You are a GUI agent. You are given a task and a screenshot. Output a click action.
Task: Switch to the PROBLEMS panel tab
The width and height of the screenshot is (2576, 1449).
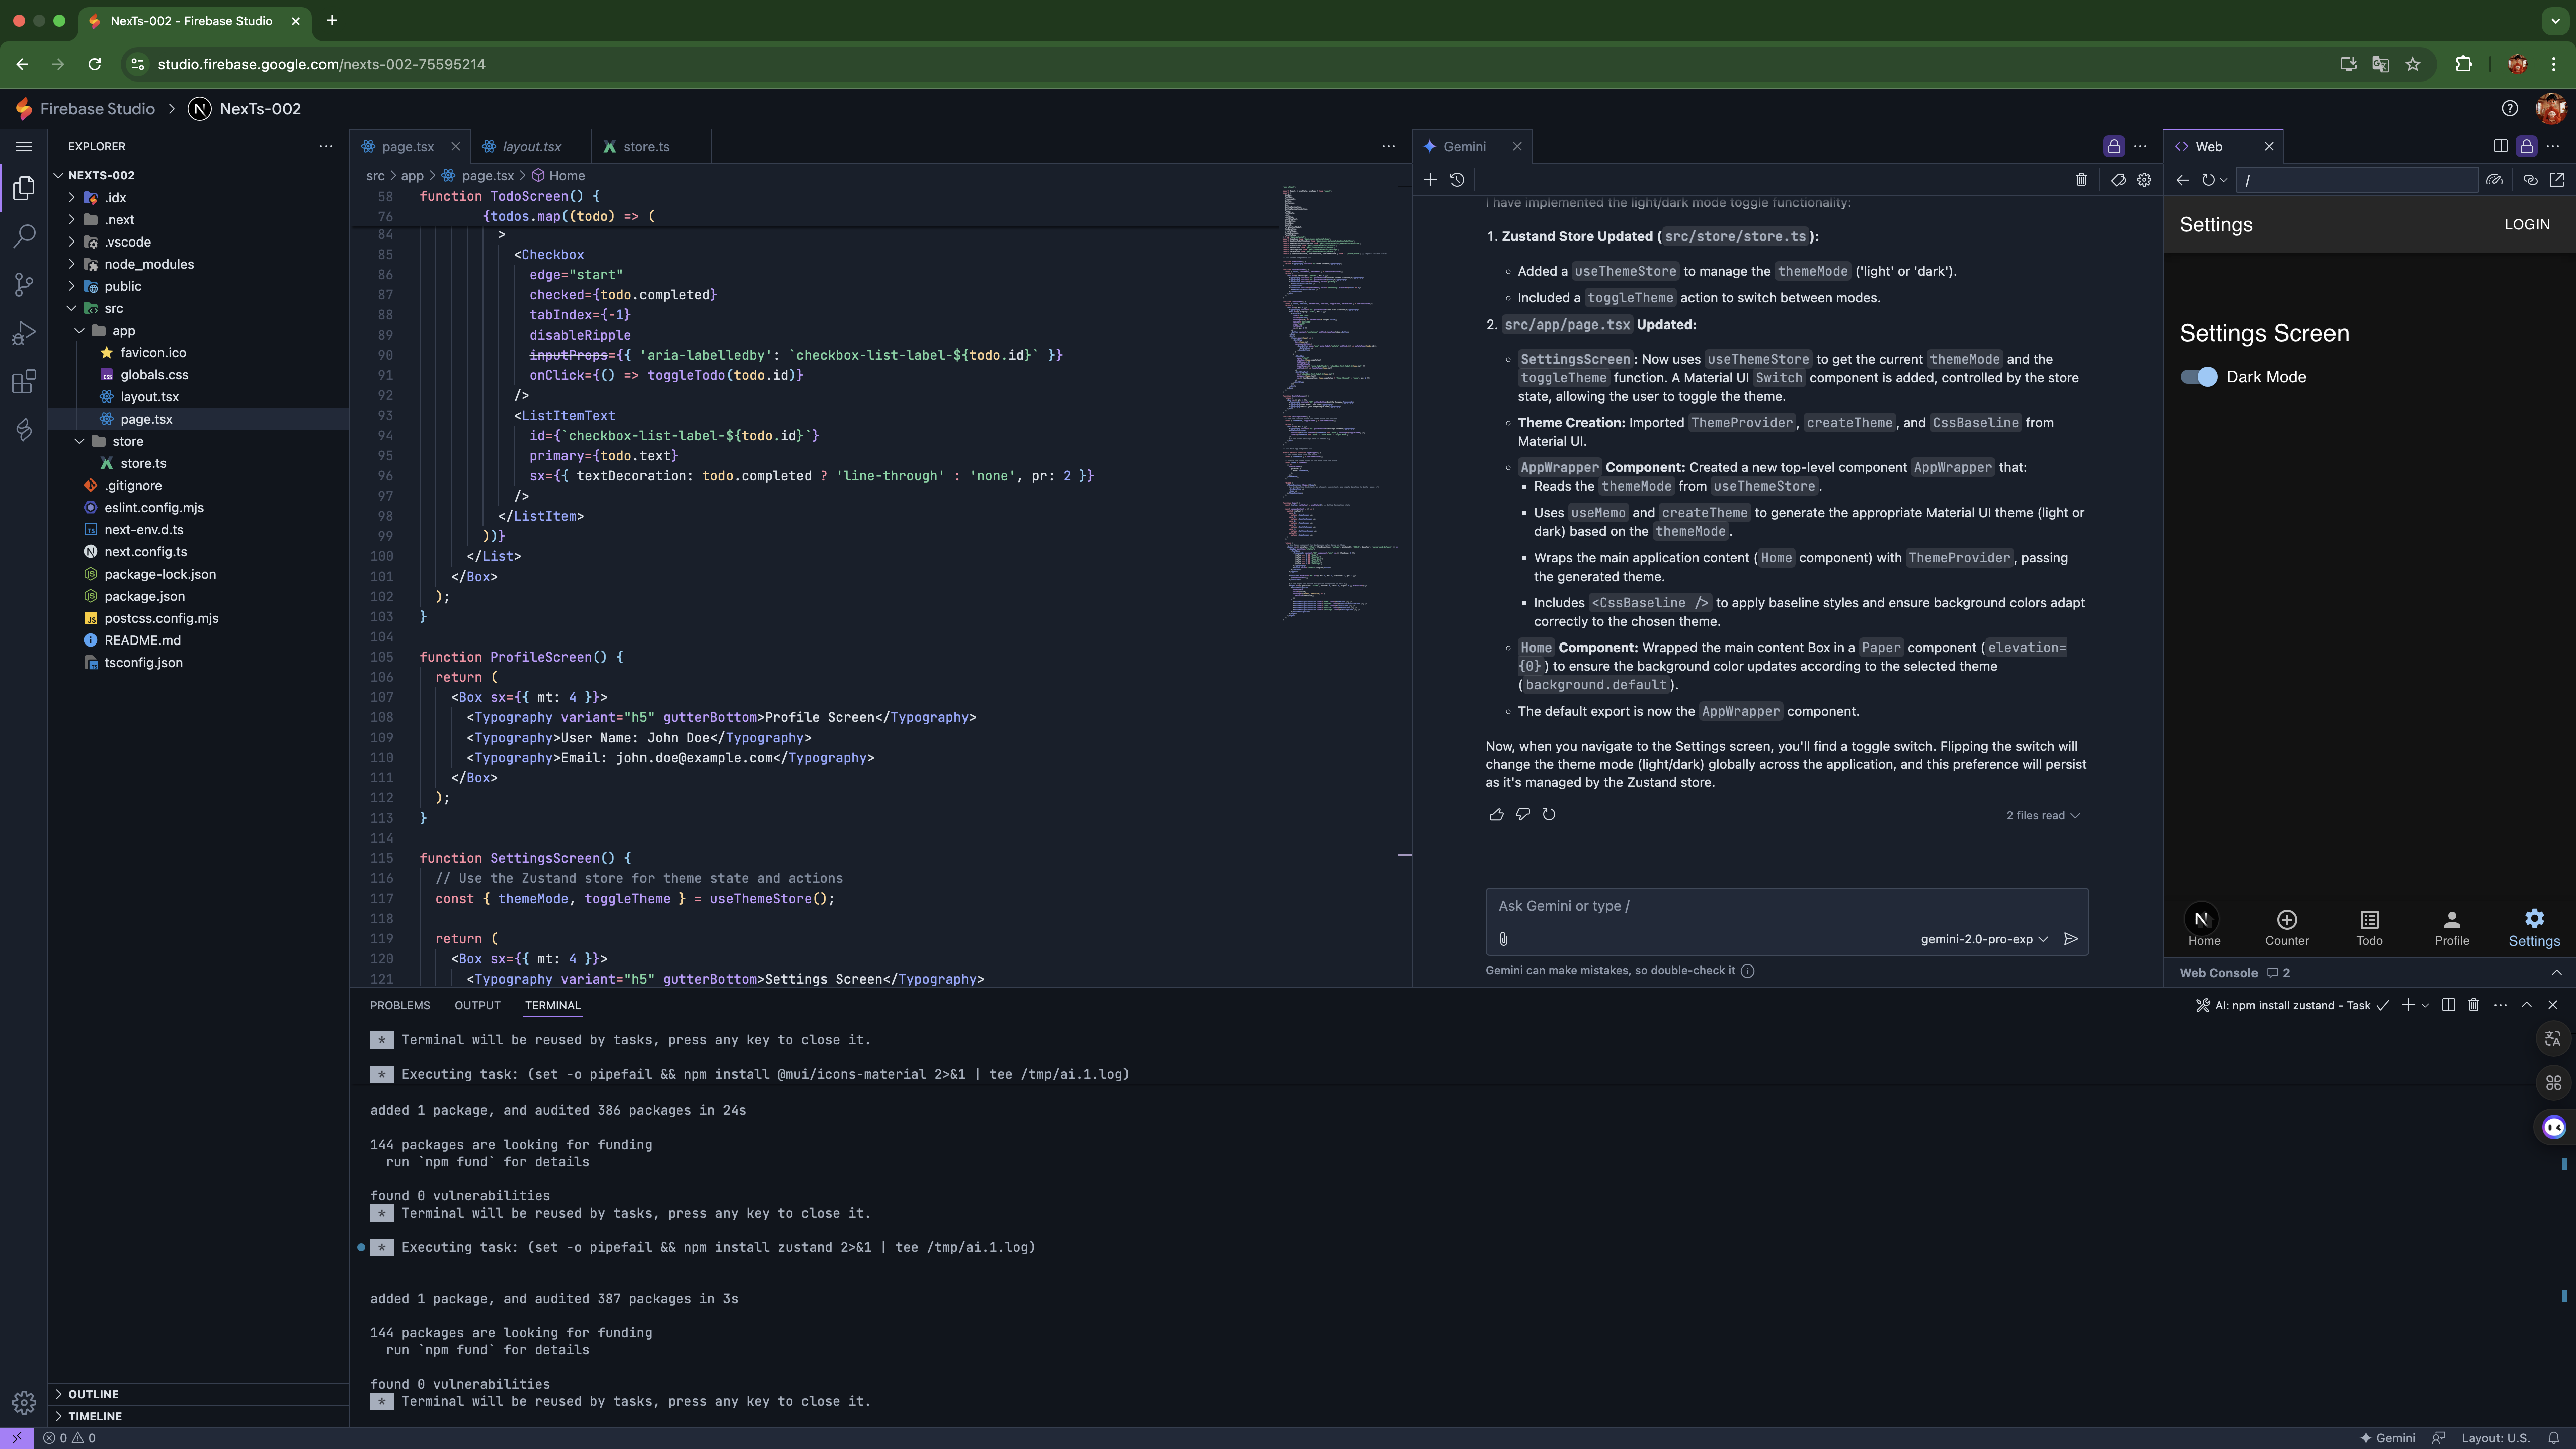point(400,1005)
